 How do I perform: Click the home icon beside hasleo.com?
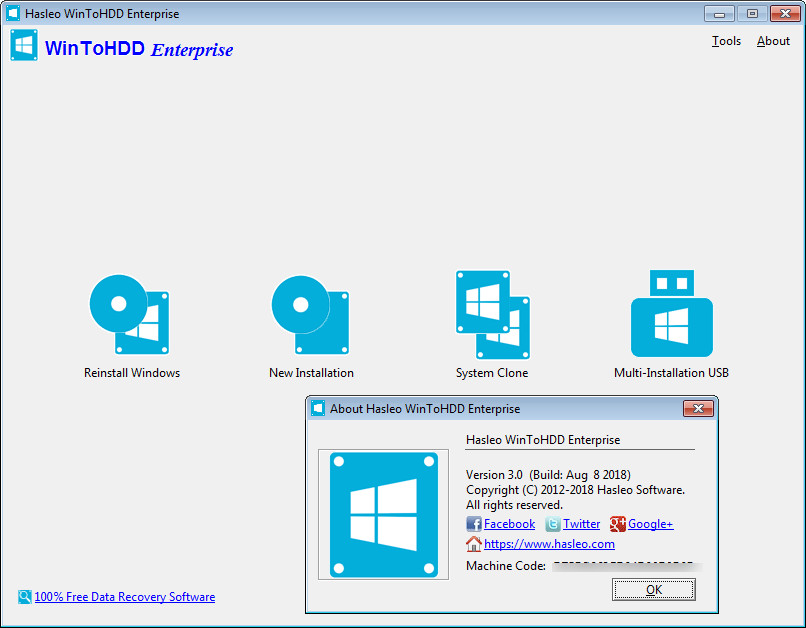coord(473,544)
